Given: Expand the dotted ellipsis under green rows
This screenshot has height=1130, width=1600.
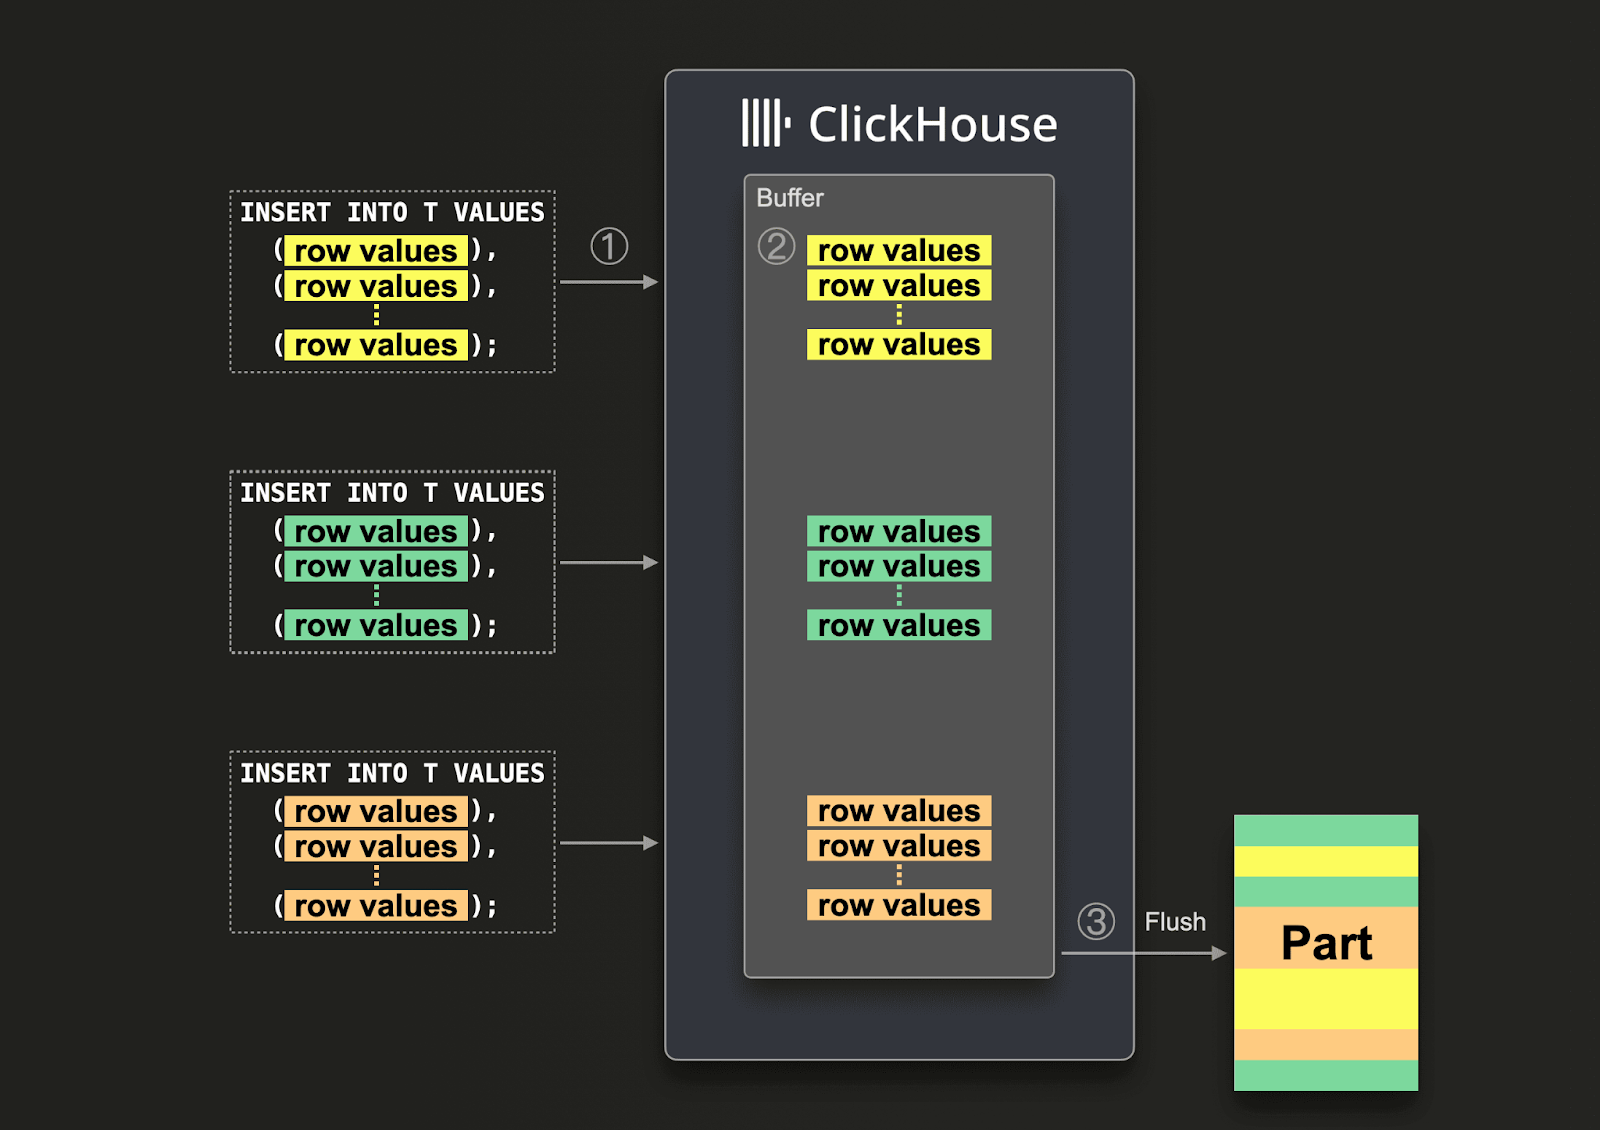Looking at the screenshot, I should click(898, 594).
